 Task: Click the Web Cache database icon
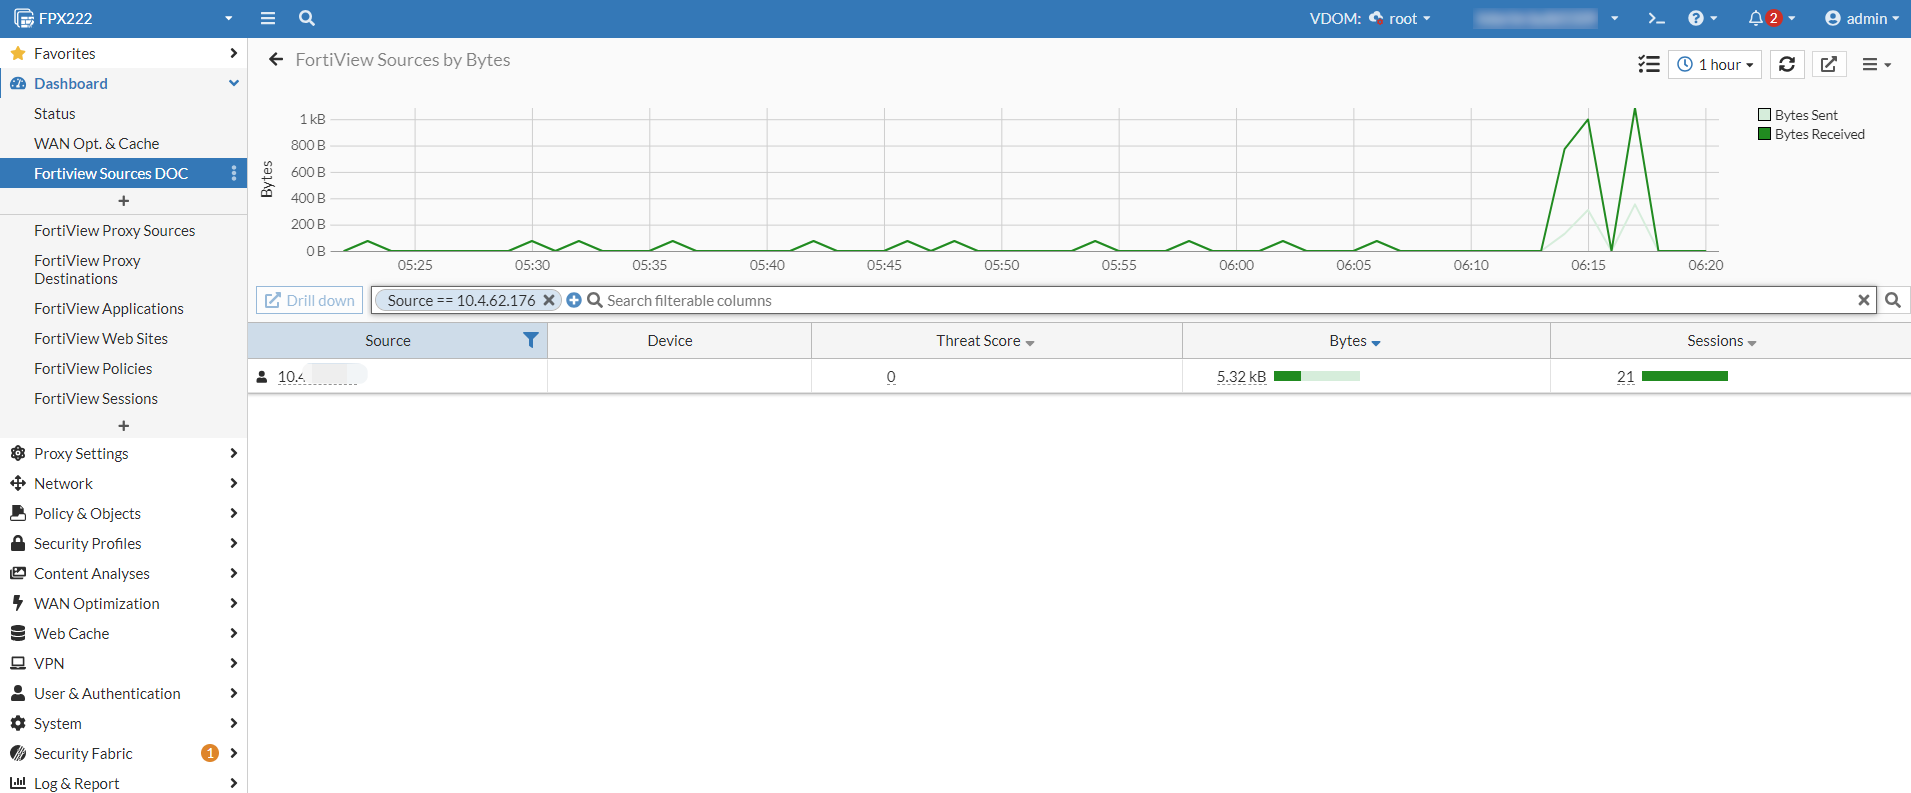18,633
